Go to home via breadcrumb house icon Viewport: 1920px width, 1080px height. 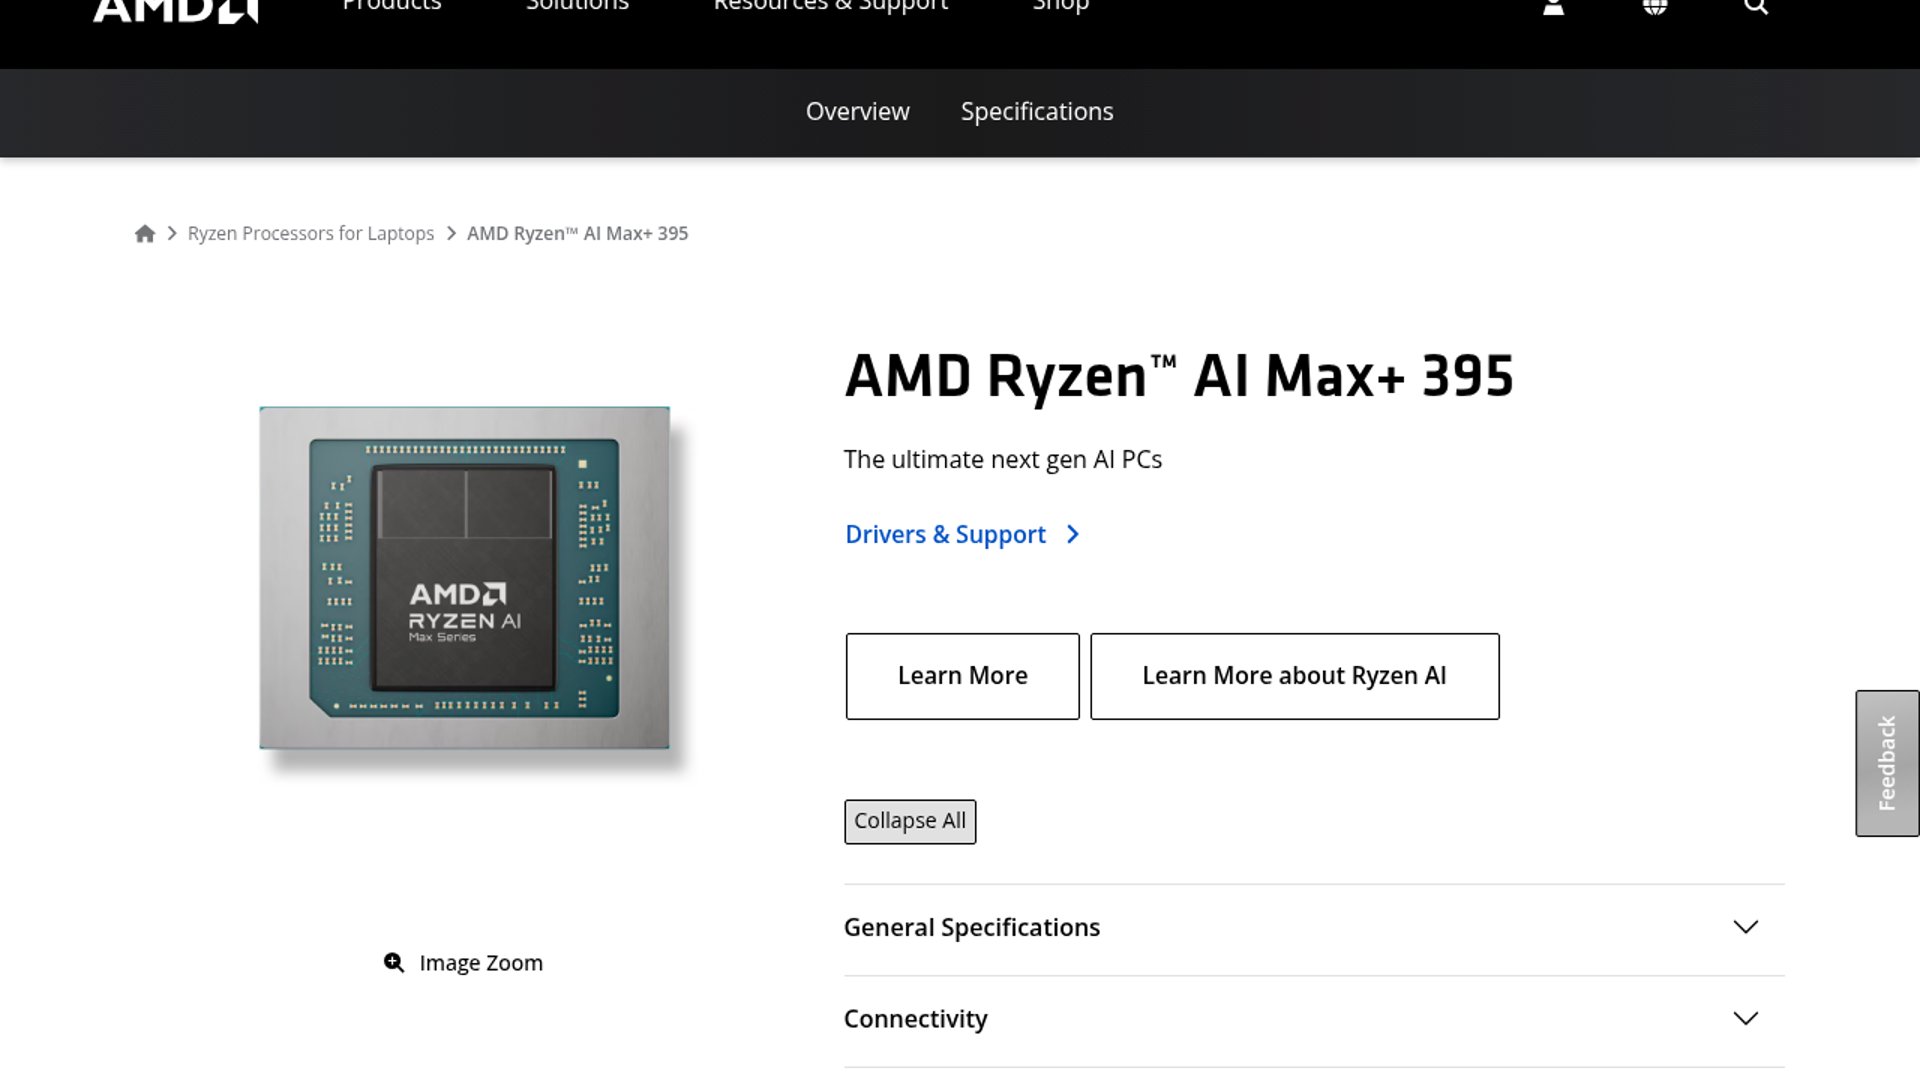point(145,234)
